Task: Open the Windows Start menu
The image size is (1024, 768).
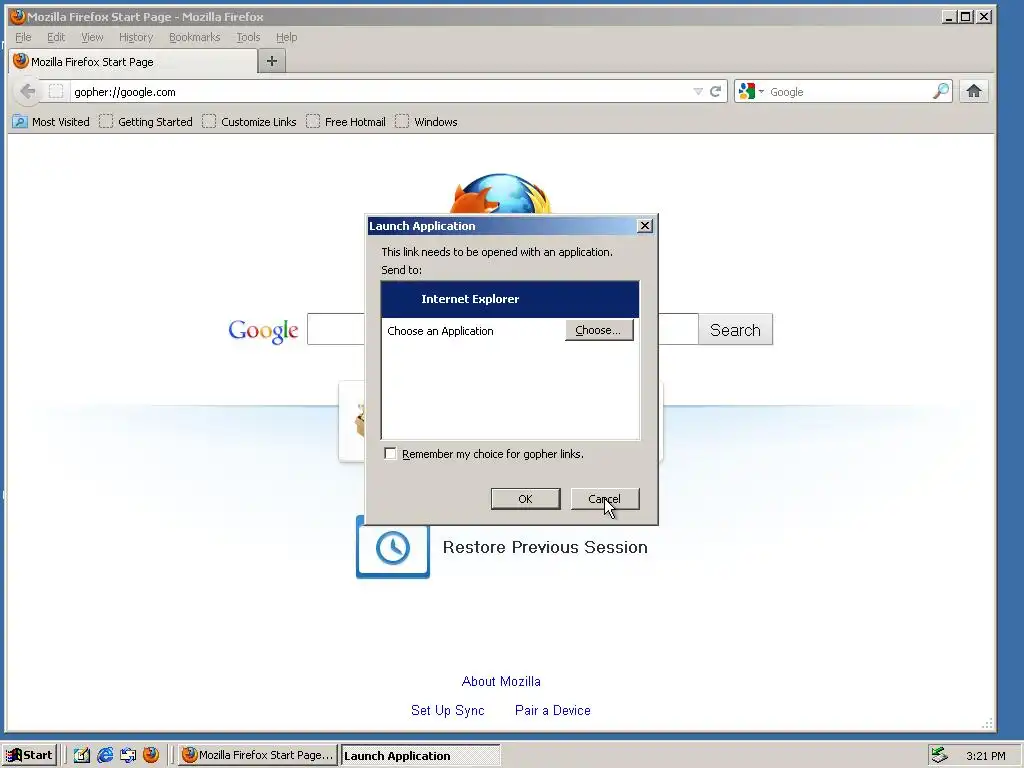Action: (x=30, y=755)
